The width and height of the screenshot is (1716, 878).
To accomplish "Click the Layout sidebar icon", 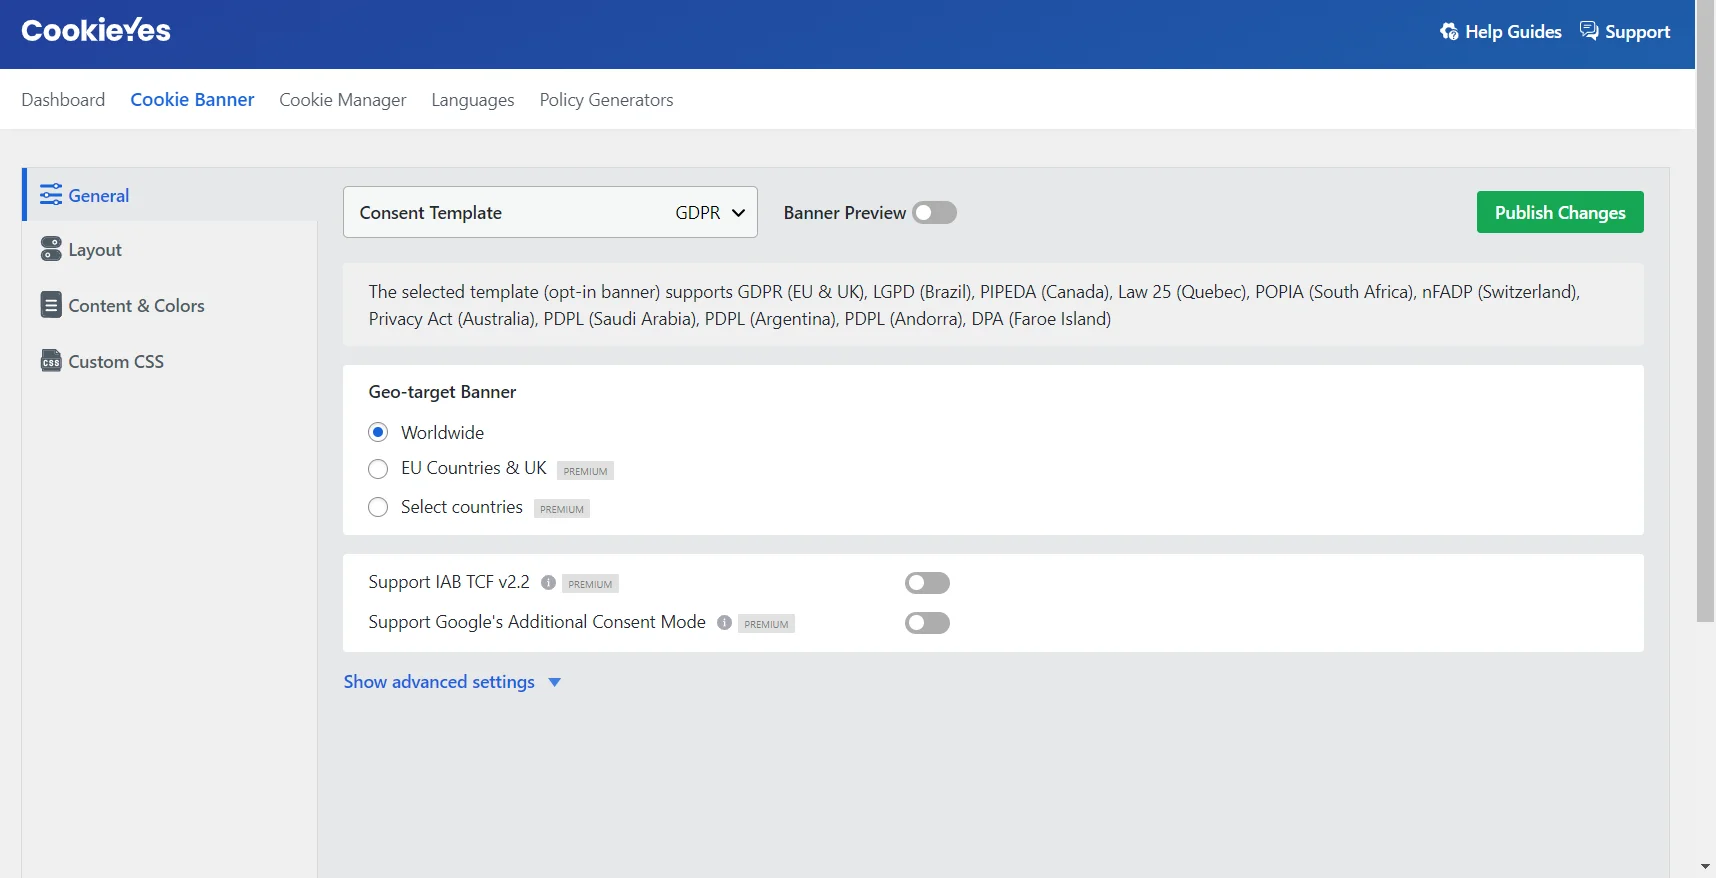I will coord(50,249).
